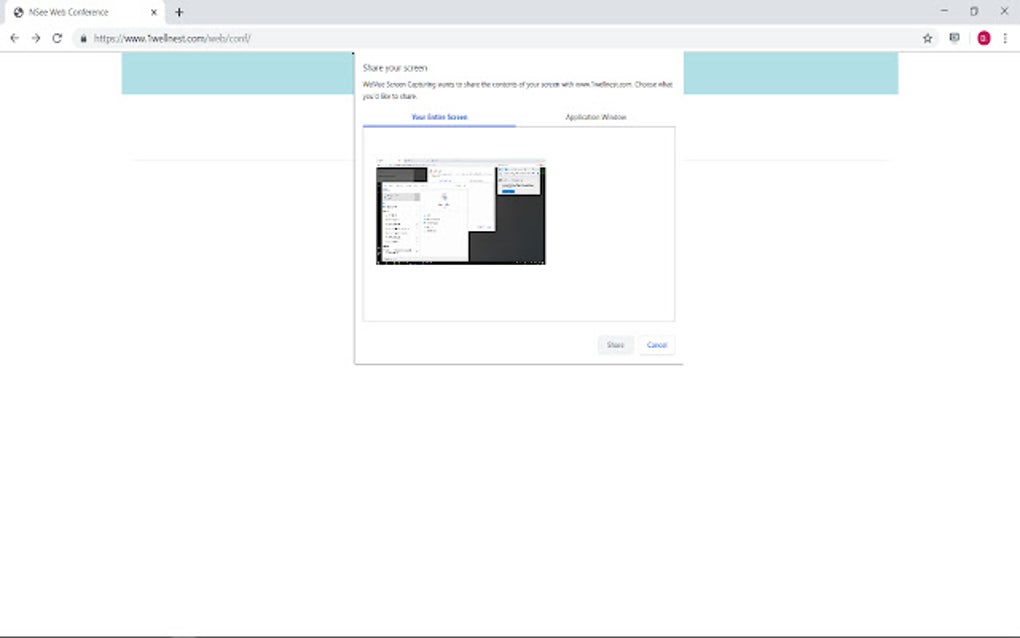Image resolution: width=1020 pixels, height=638 pixels.
Task: Restore down the Chrome browser window
Action: (x=974, y=11)
